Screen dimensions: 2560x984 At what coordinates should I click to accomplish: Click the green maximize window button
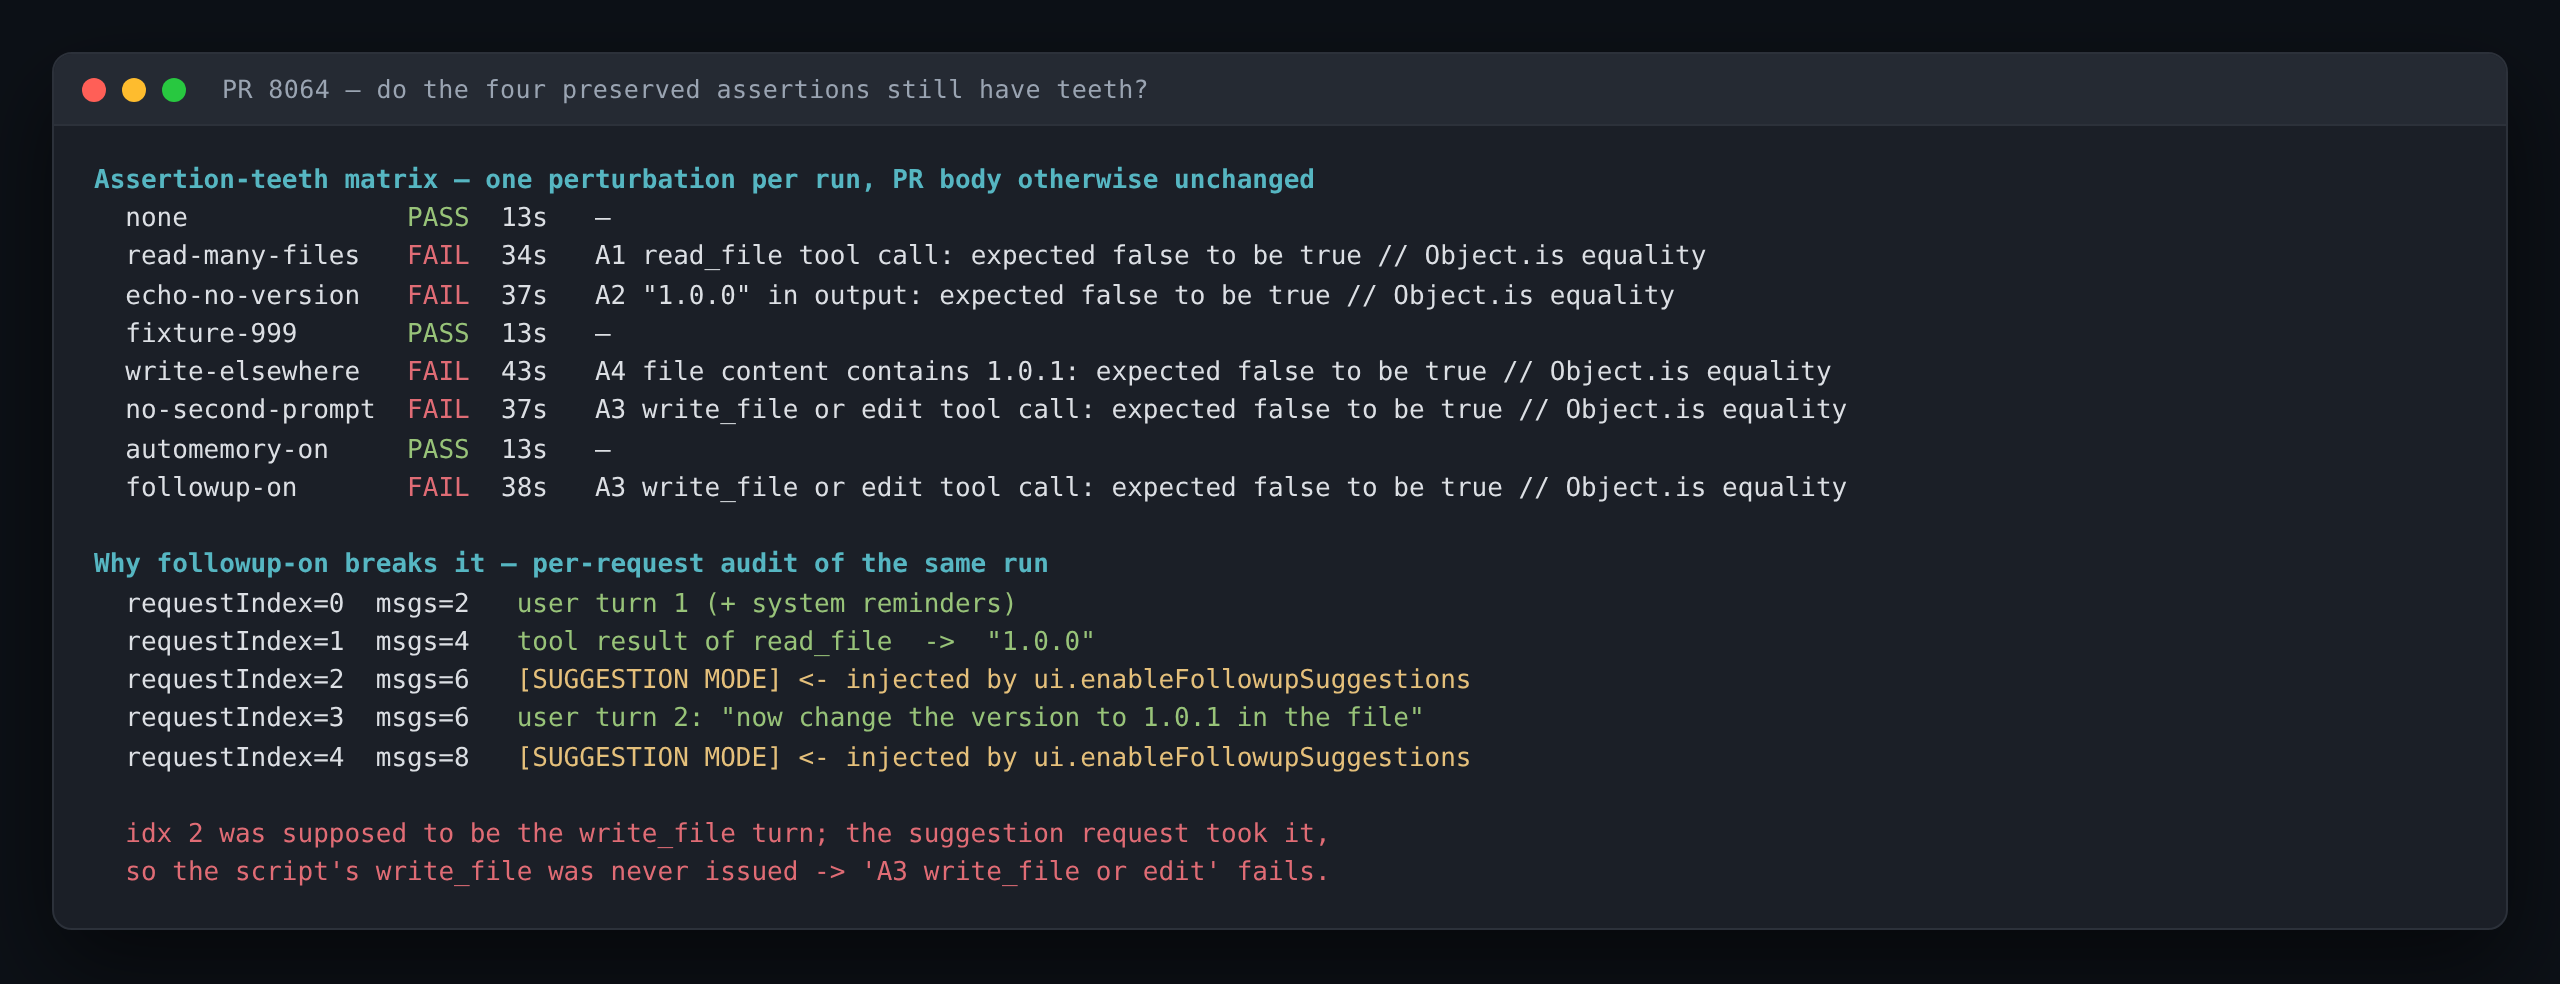[174, 90]
